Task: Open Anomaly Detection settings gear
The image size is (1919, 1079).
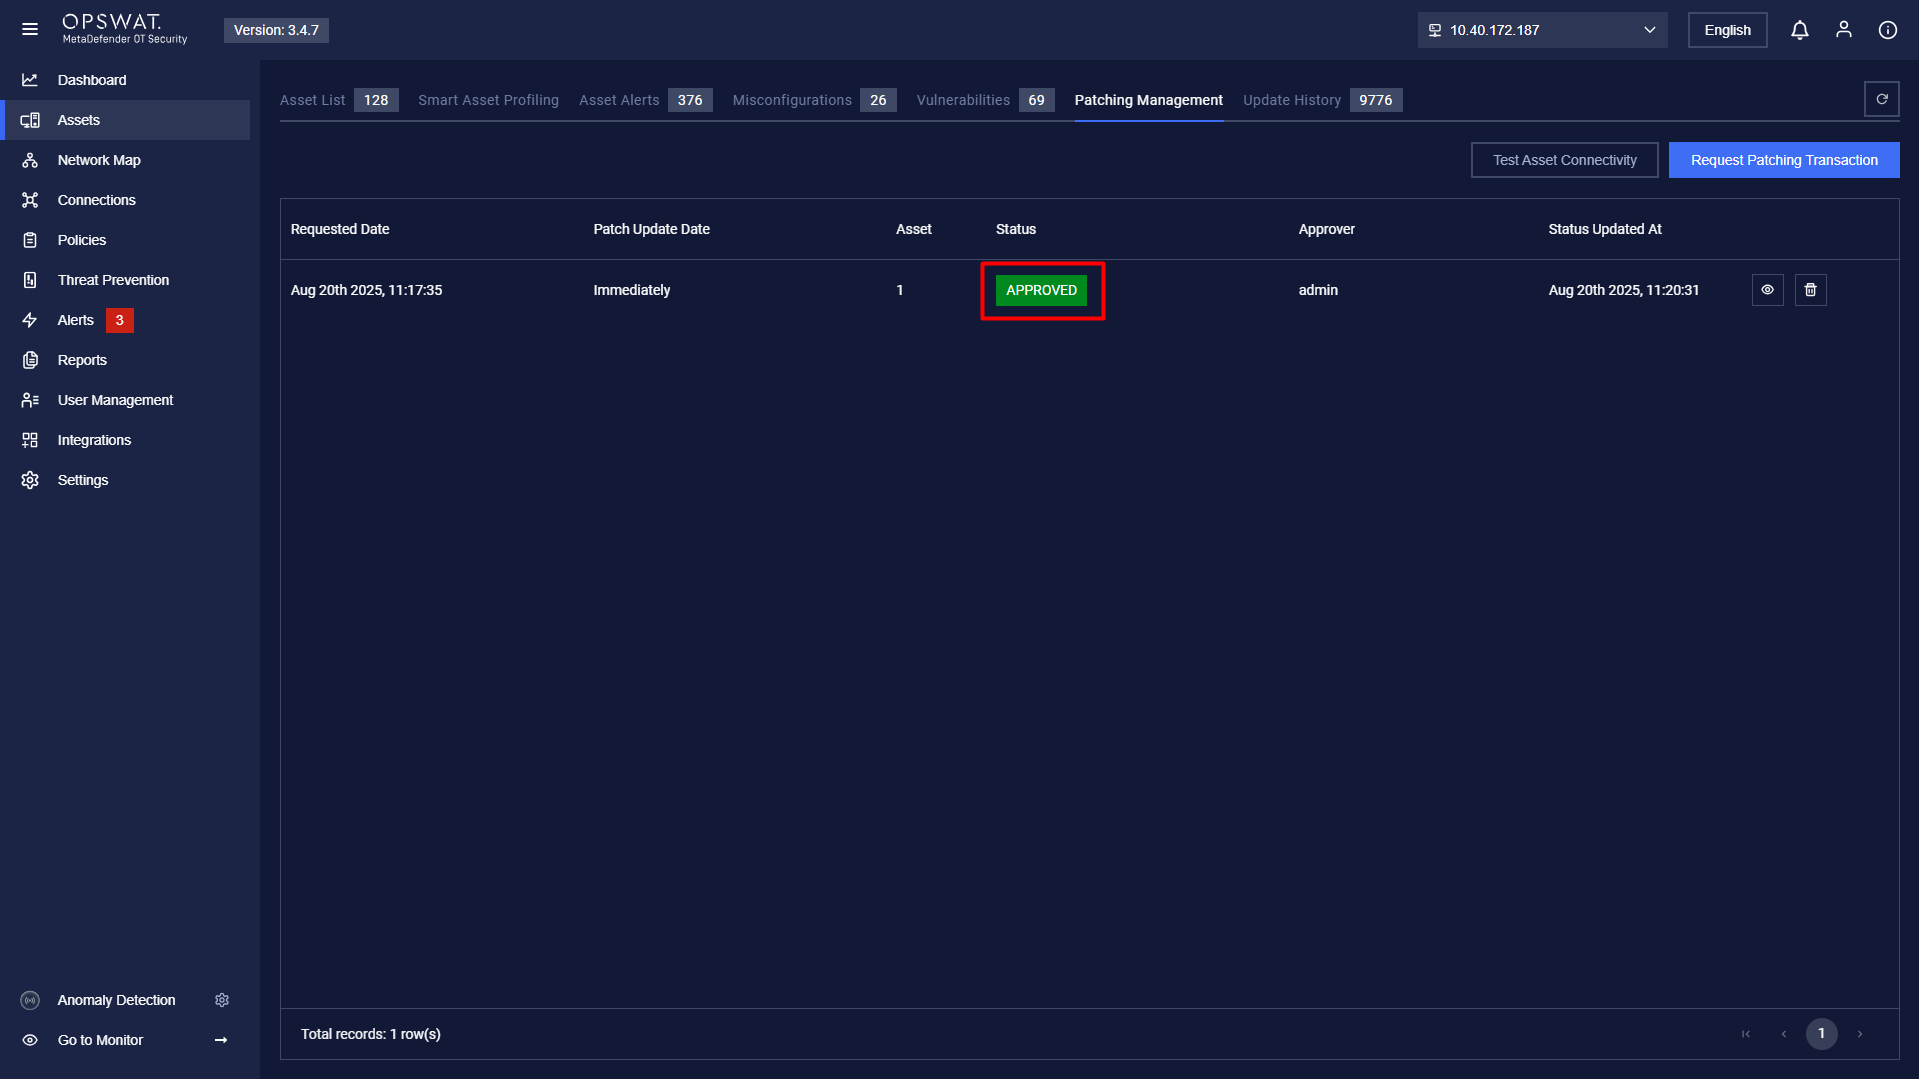Action: [222, 1000]
